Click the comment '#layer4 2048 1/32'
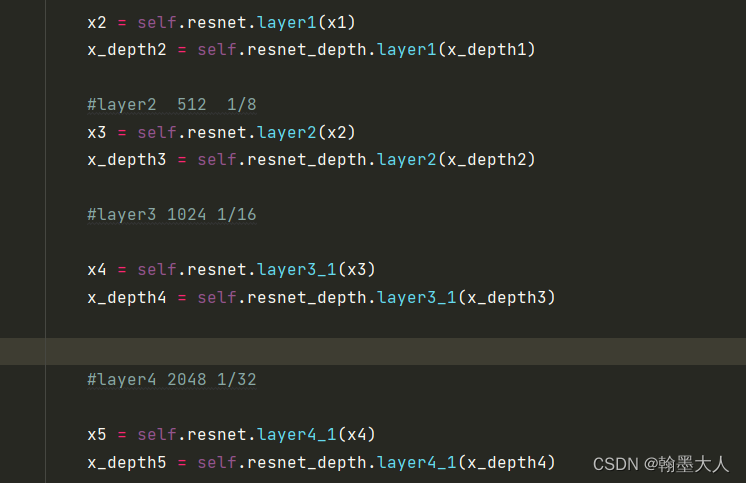Viewport: 746px width, 483px height. coord(172,380)
